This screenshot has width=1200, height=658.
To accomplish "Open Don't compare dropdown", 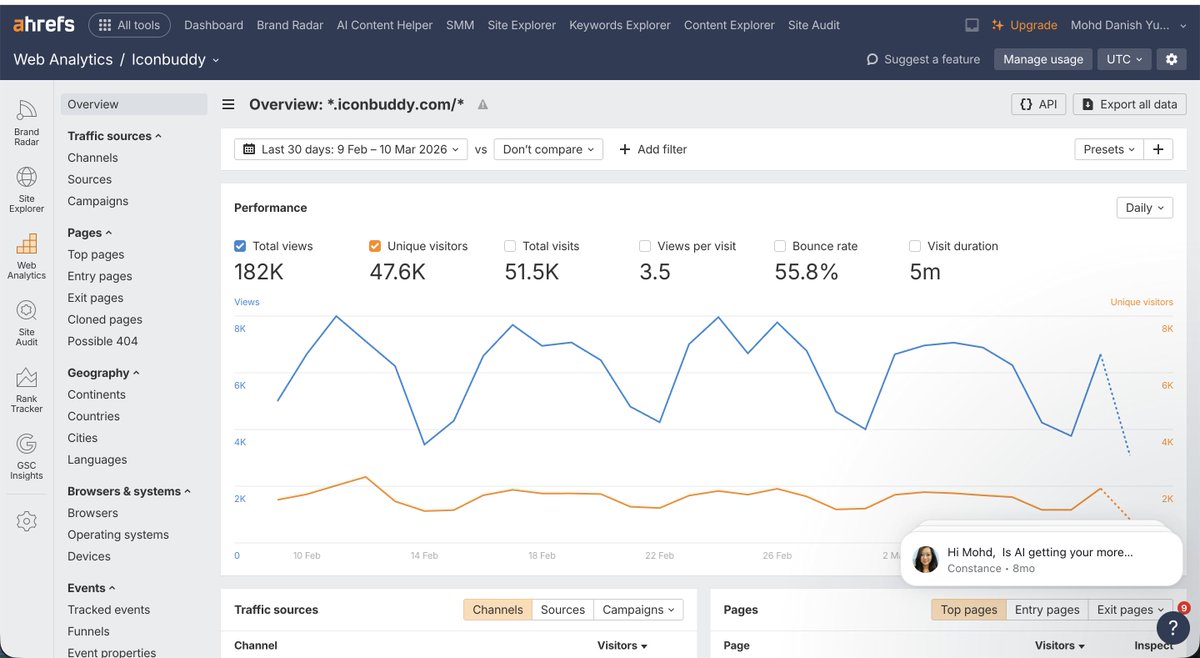I will tap(548, 149).
